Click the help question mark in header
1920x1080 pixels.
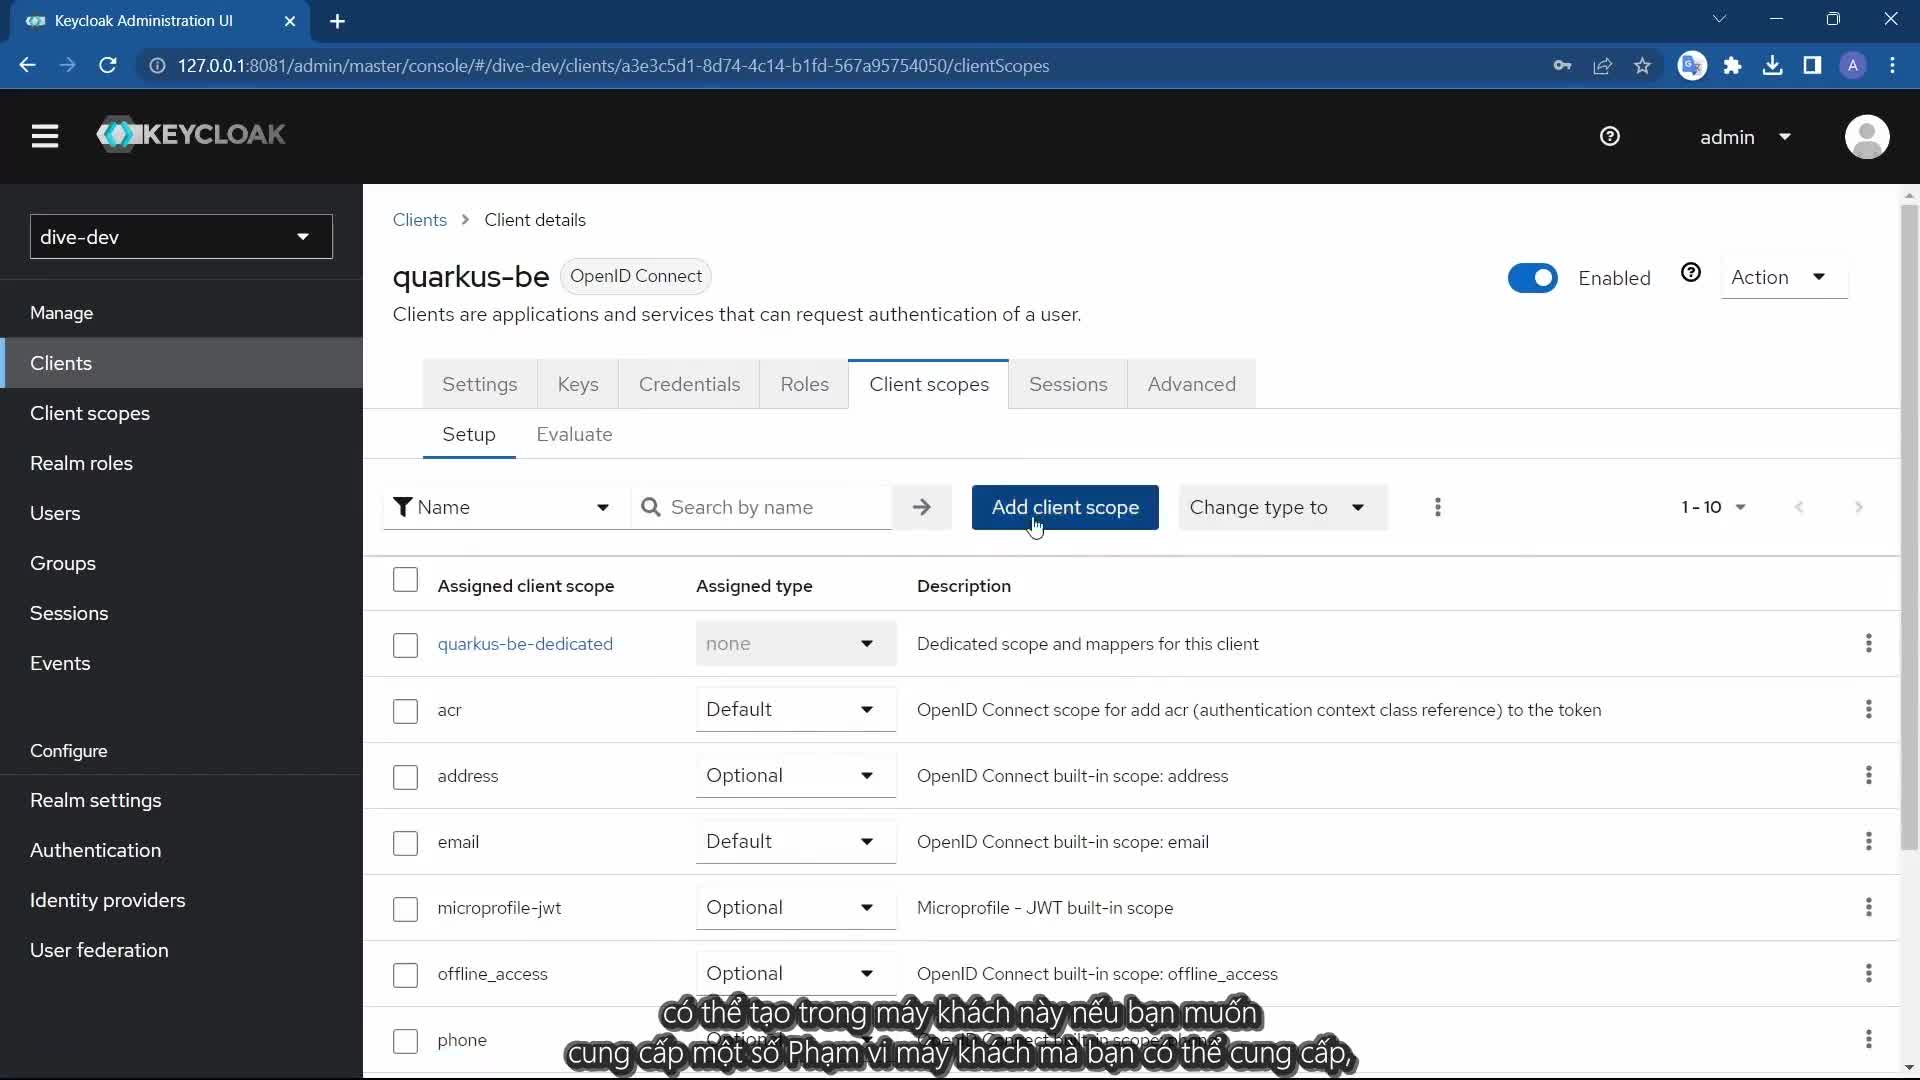(x=1609, y=136)
